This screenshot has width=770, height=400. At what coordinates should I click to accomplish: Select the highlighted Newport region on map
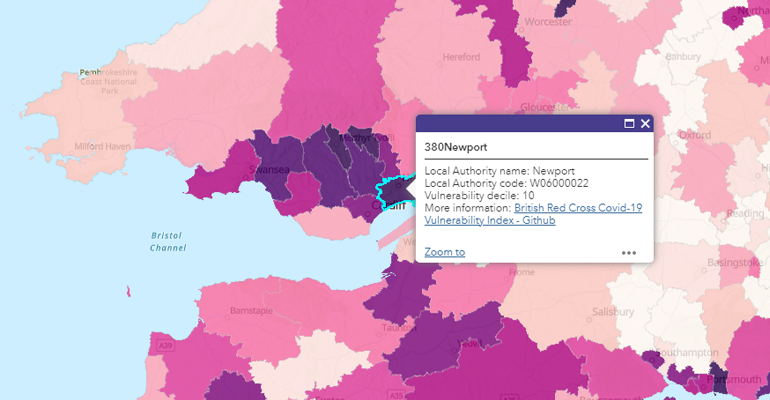pyautogui.click(x=393, y=193)
